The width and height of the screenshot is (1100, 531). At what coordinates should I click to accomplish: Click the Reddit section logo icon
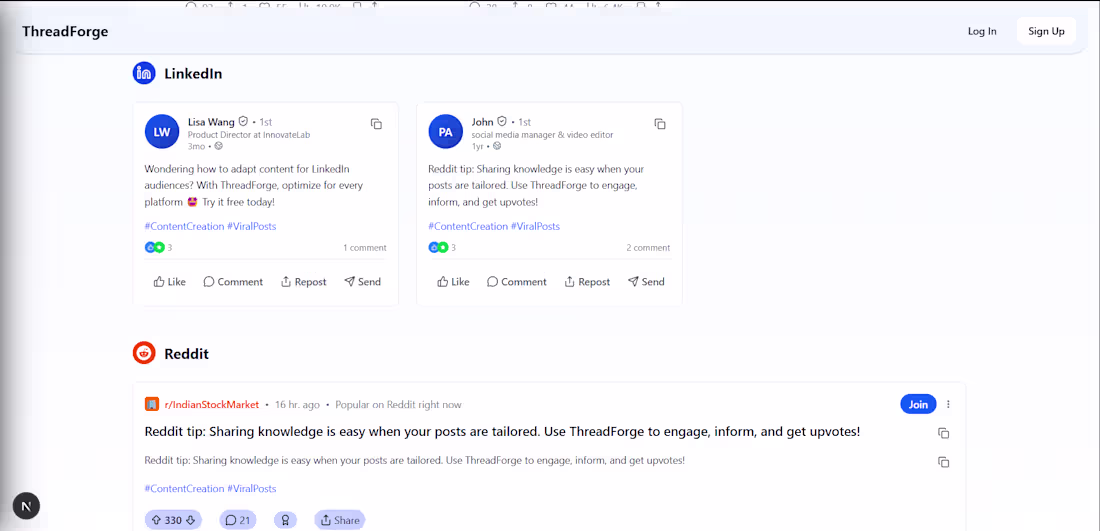coord(144,353)
